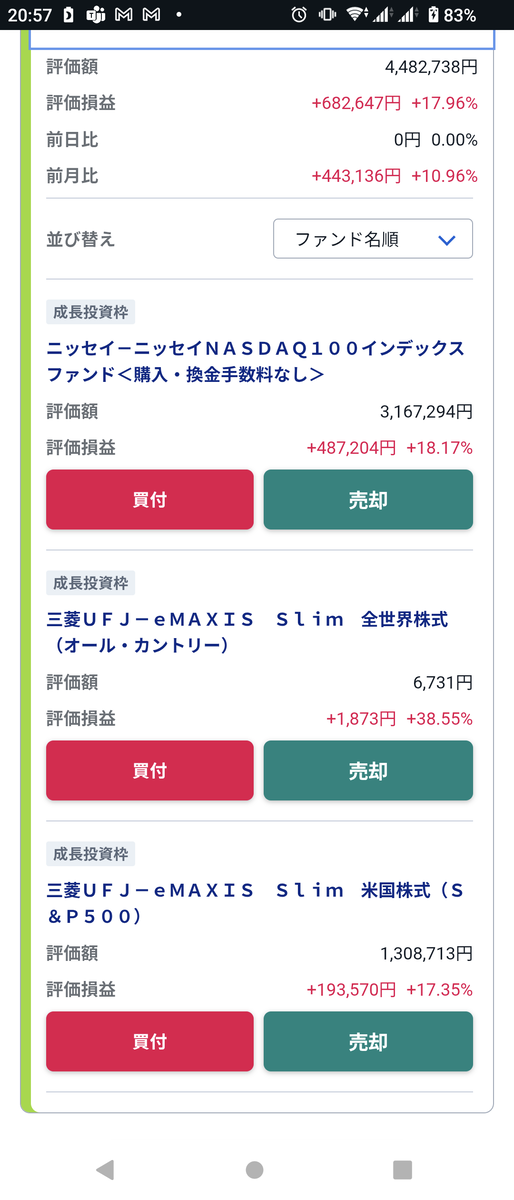Tap the vibrate mode status icon
Viewport: 514px width, 1200px height.
click(327, 15)
